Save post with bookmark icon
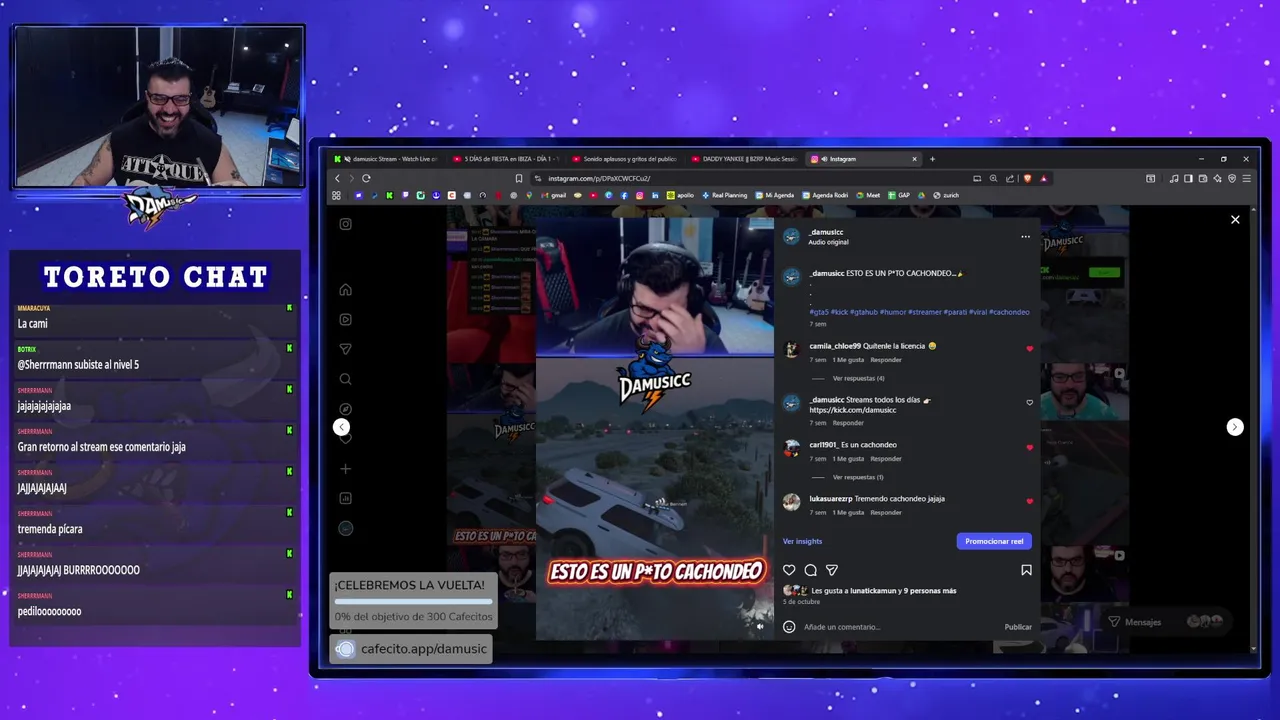1280x720 pixels. click(1026, 570)
